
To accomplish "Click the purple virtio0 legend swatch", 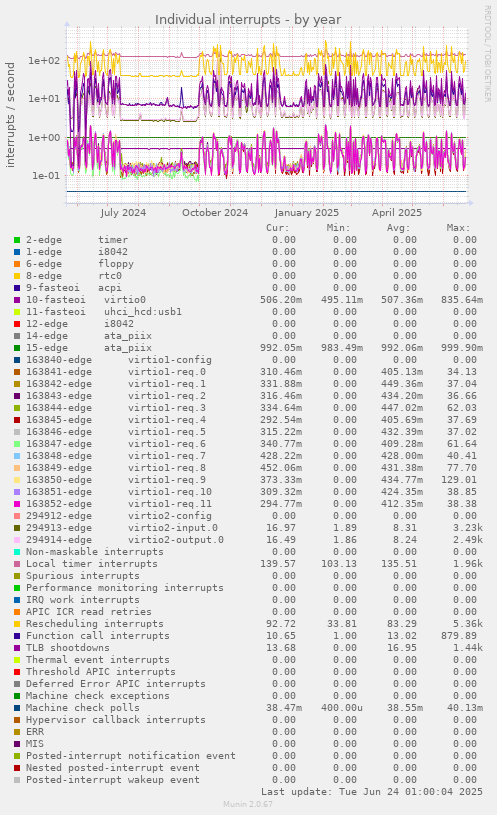I will pyautogui.click(x=17, y=300).
